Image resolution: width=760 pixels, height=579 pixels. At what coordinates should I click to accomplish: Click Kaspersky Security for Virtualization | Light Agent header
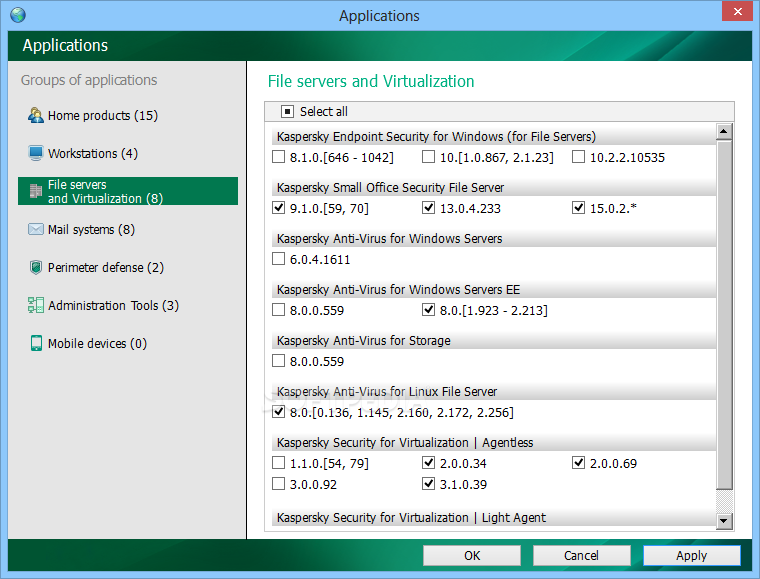[493, 517]
